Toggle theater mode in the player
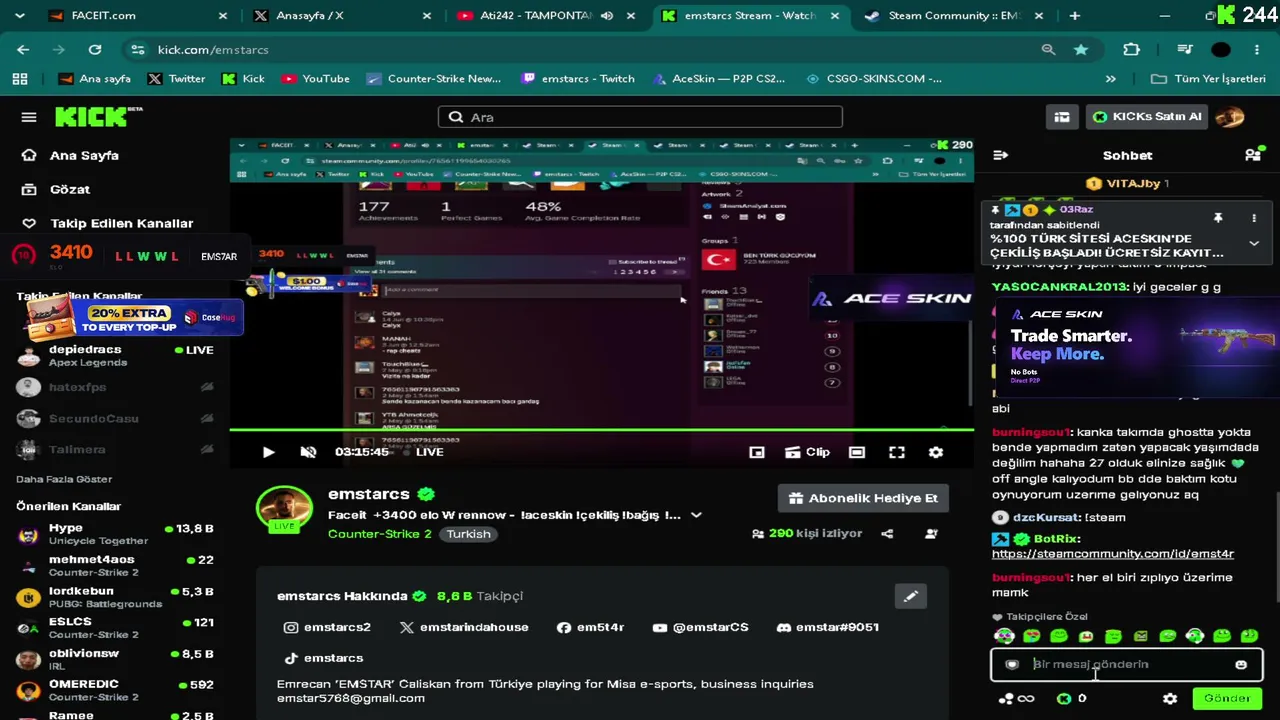1280x720 pixels. 857,452
